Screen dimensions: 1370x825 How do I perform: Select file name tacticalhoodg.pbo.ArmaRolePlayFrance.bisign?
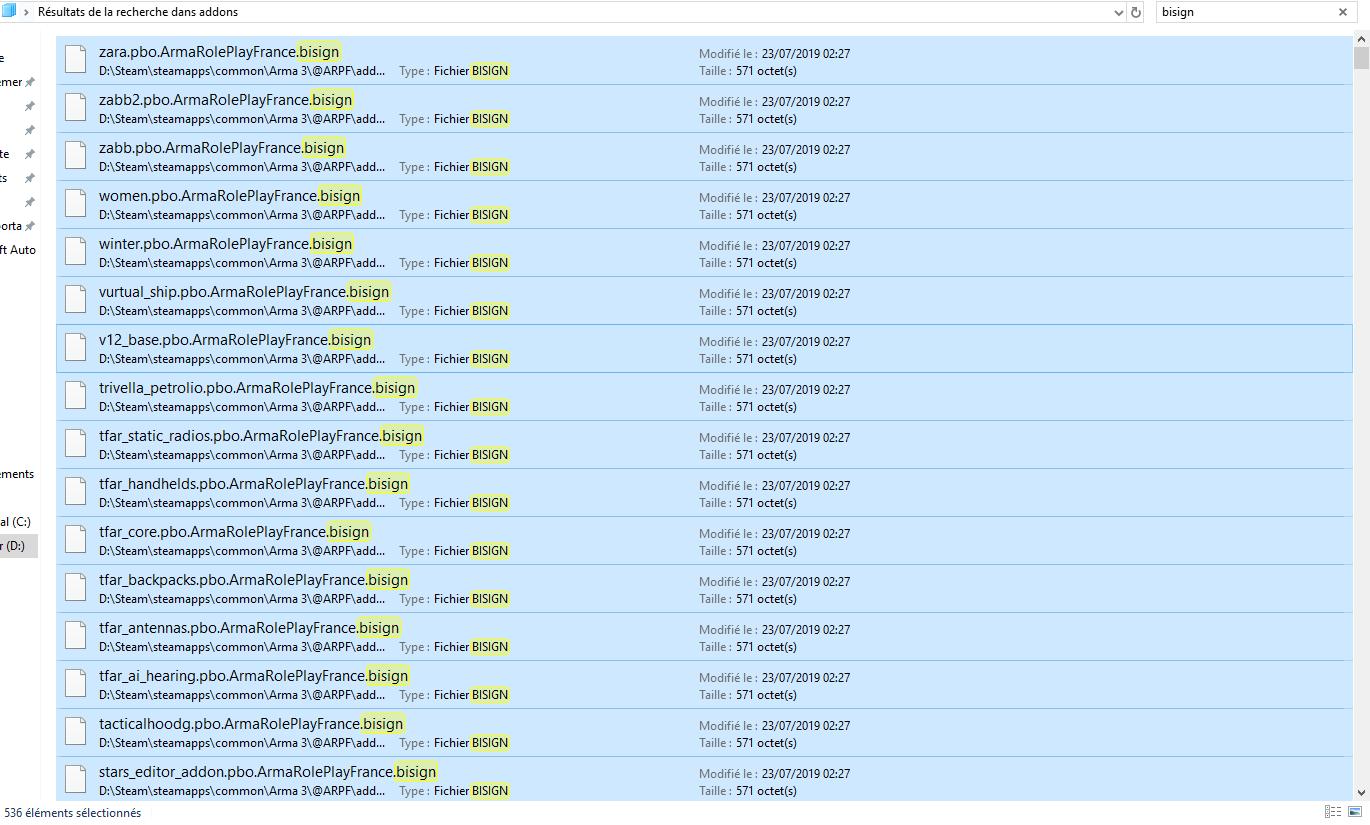[x=252, y=723]
